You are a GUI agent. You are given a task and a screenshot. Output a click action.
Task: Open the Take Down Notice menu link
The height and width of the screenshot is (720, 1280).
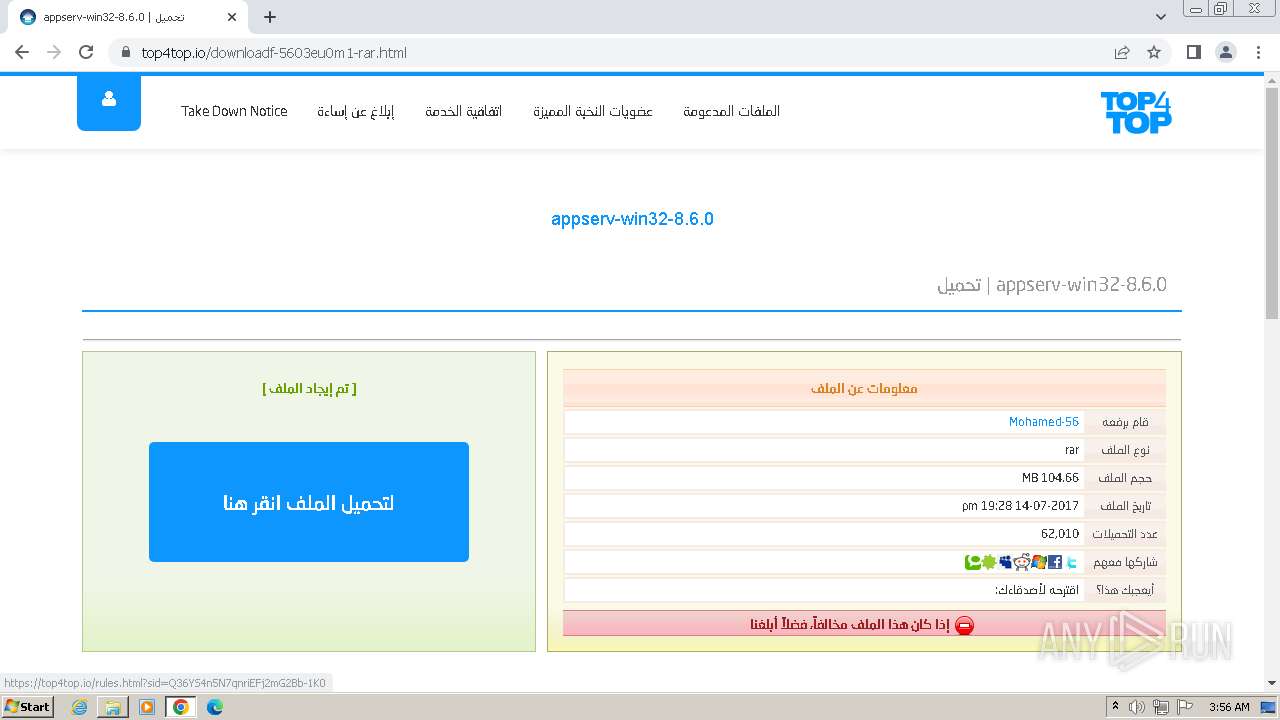234,111
